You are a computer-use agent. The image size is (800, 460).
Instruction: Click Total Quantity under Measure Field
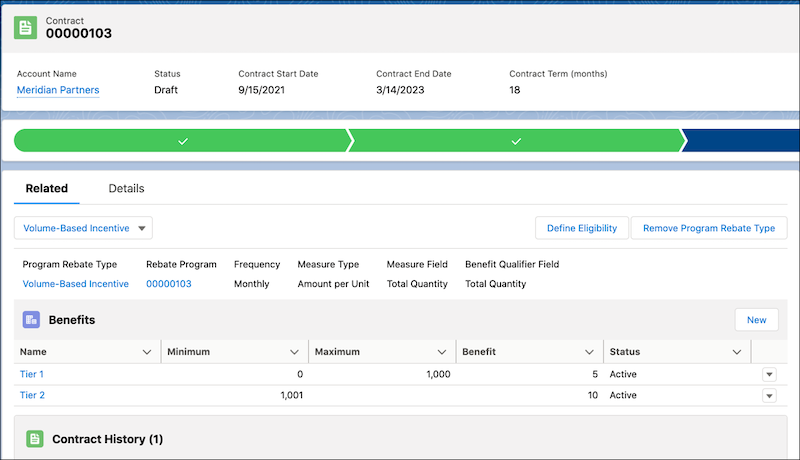pos(417,284)
